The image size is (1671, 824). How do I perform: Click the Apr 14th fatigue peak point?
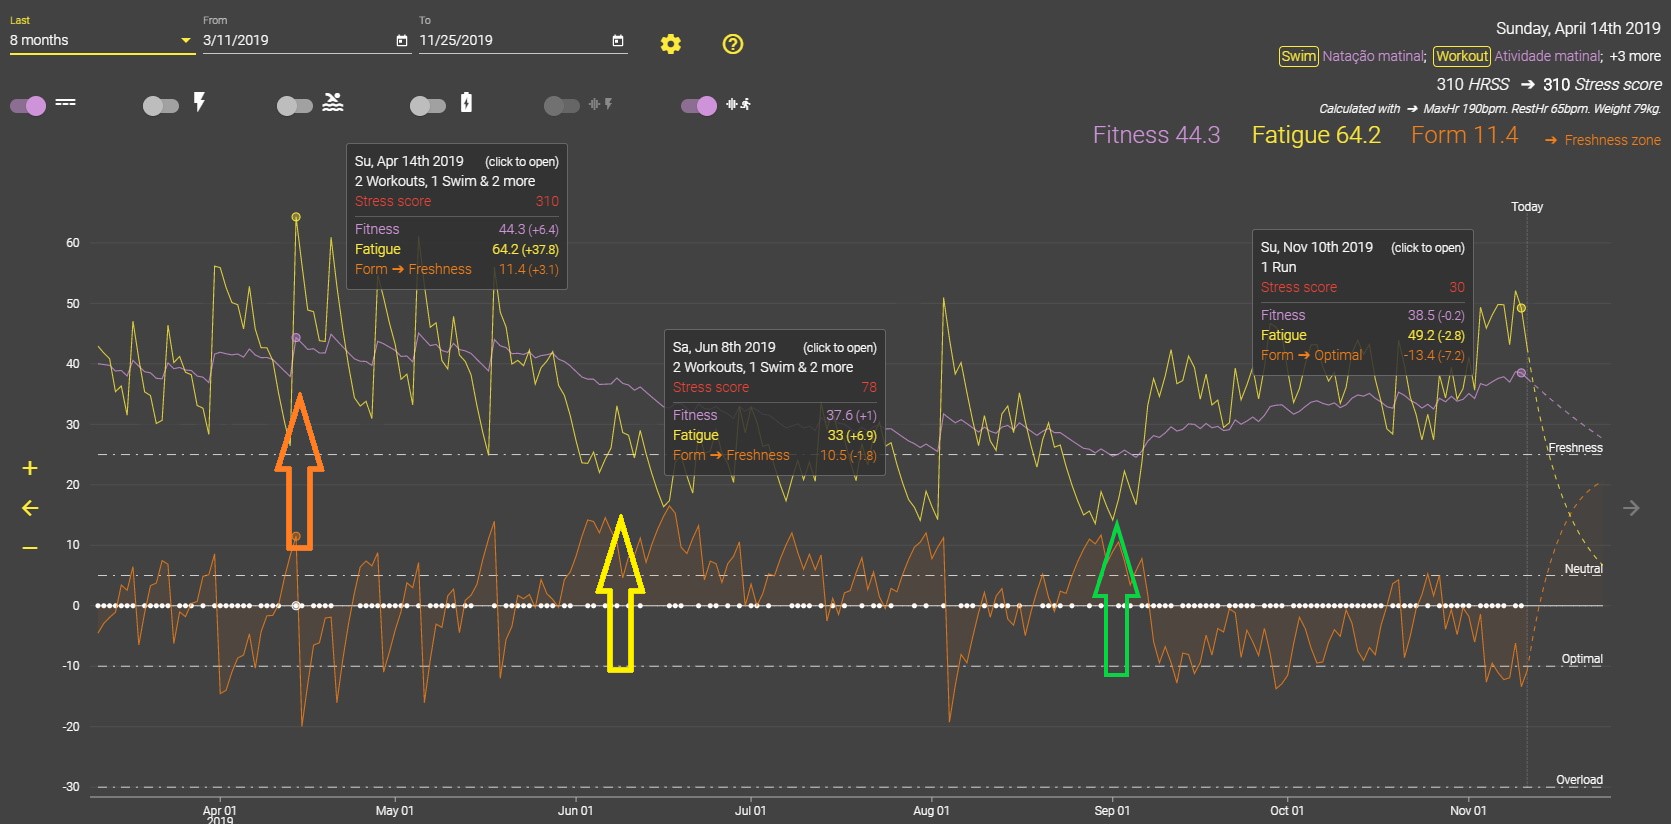tap(296, 217)
